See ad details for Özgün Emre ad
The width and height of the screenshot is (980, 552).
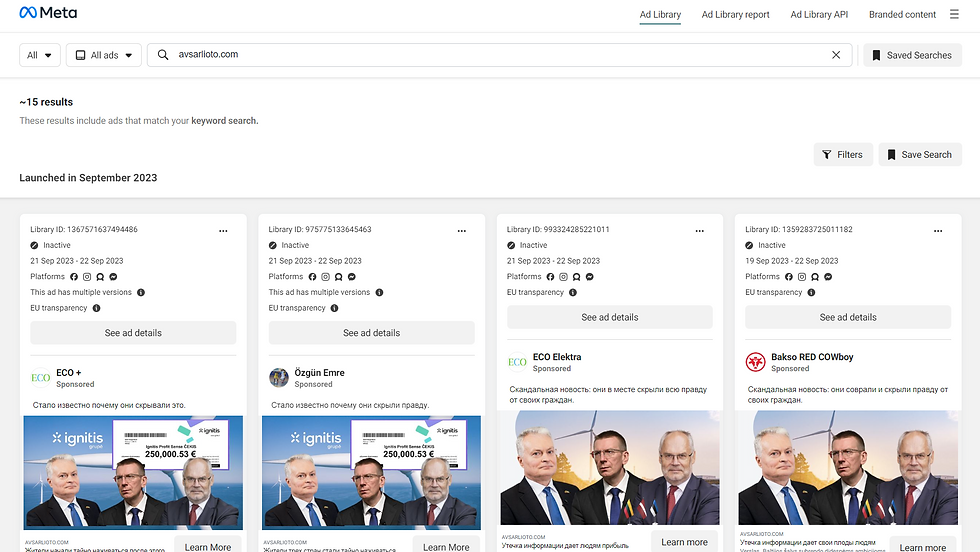(371, 333)
